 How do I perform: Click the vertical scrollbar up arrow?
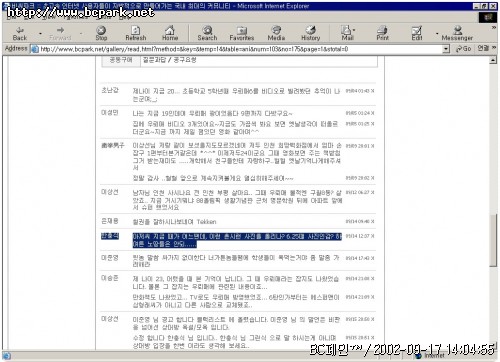pos(493,60)
